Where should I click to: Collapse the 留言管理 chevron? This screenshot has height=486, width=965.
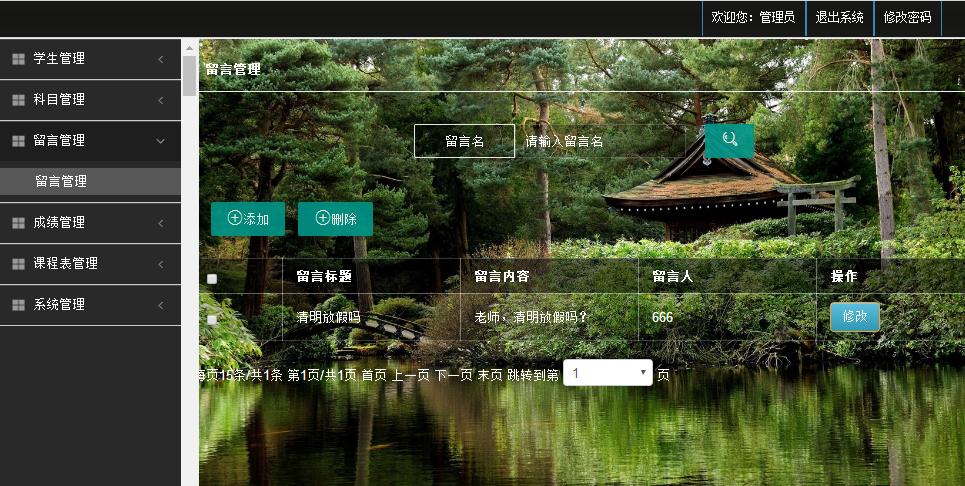(161, 141)
